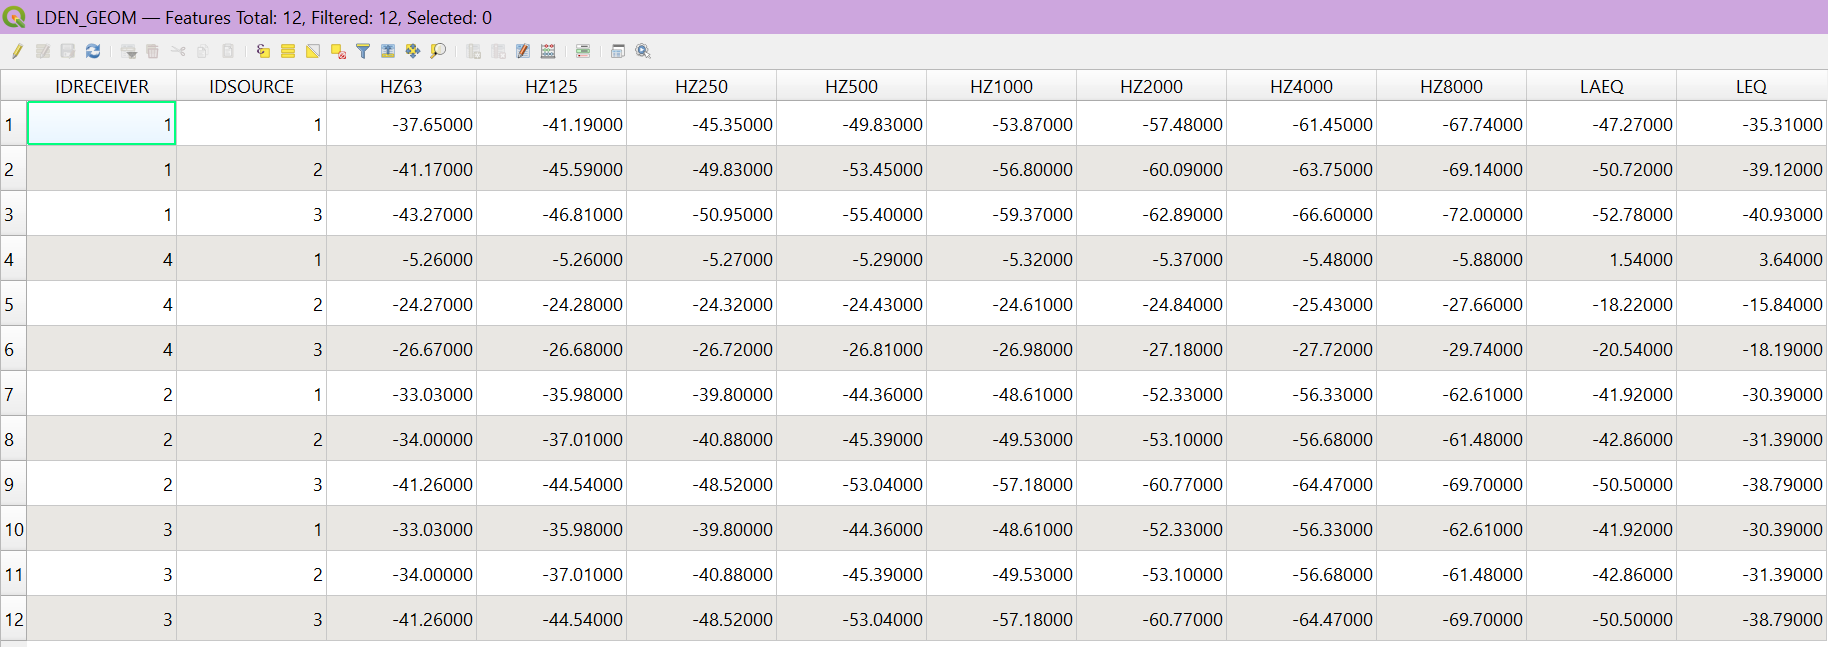The height and width of the screenshot is (647, 1828).
Task: Invert the feature selection
Action: pyautogui.click(x=313, y=51)
